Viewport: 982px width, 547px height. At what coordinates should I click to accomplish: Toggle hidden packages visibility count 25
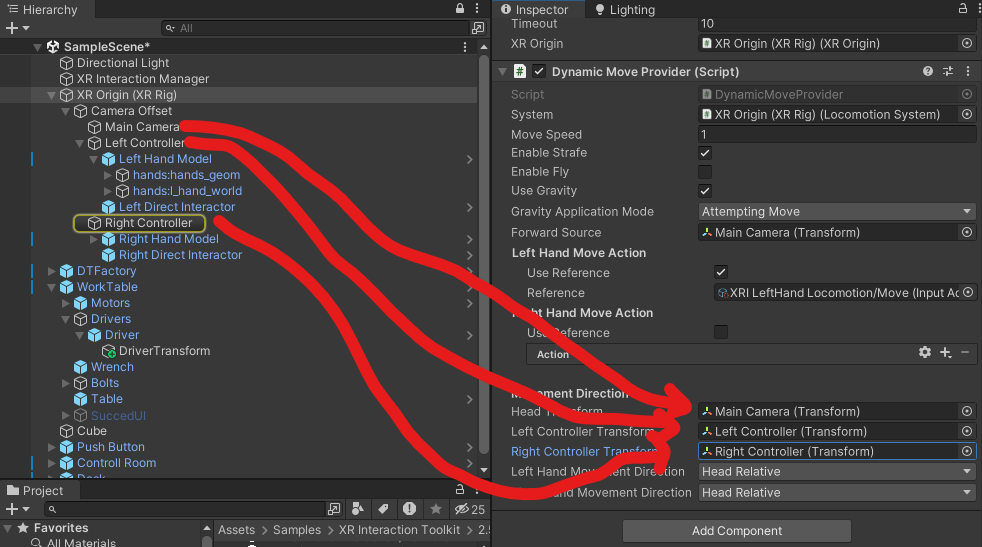(470, 509)
